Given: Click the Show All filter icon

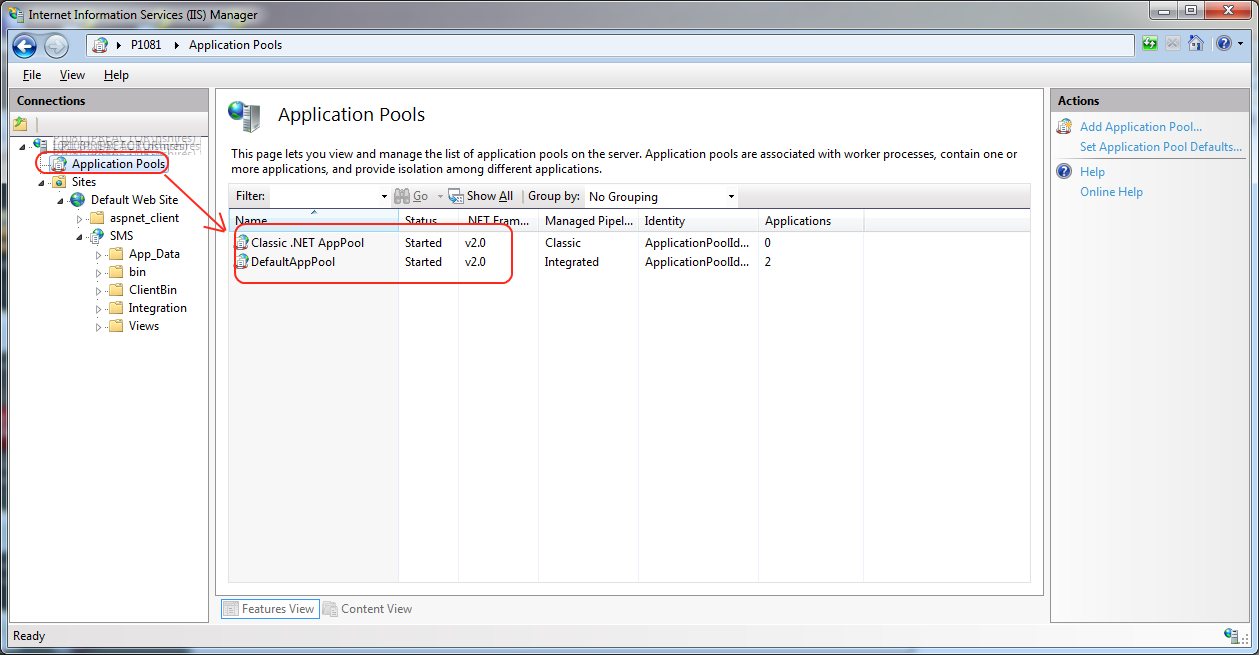Looking at the screenshot, I should tap(456, 197).
